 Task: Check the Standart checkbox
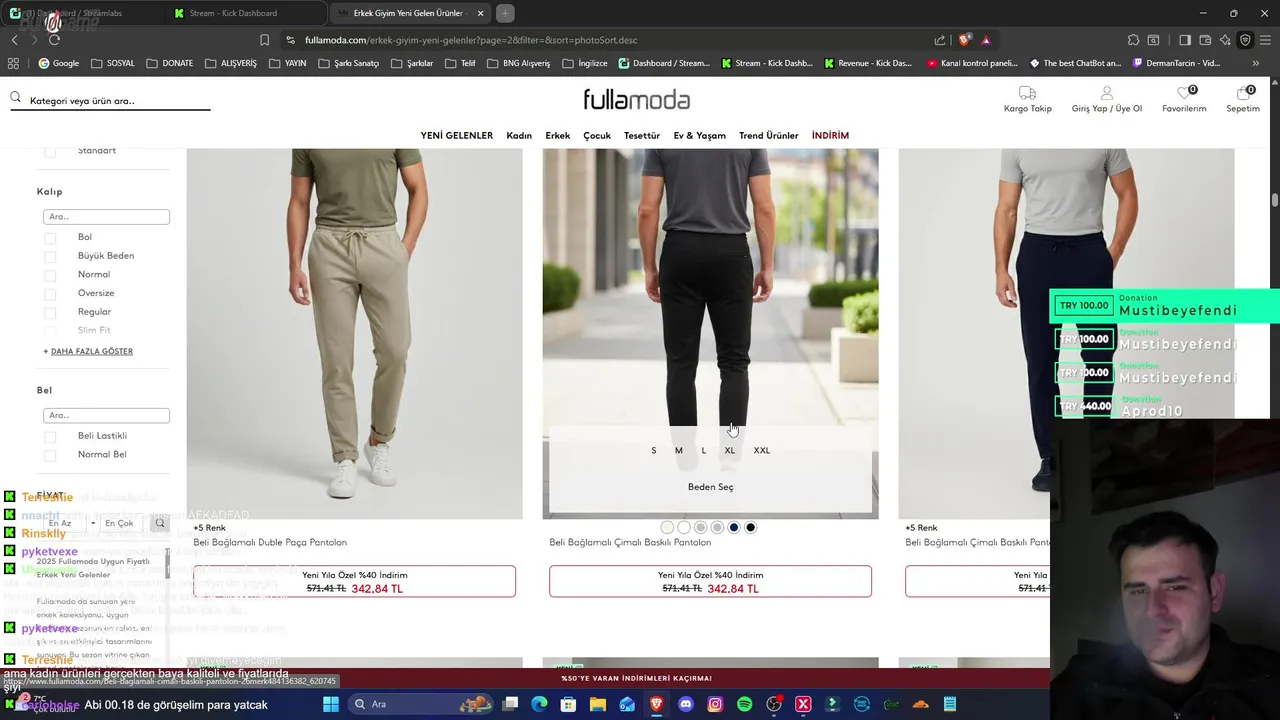pyautogui.click(x=50, y=152)
